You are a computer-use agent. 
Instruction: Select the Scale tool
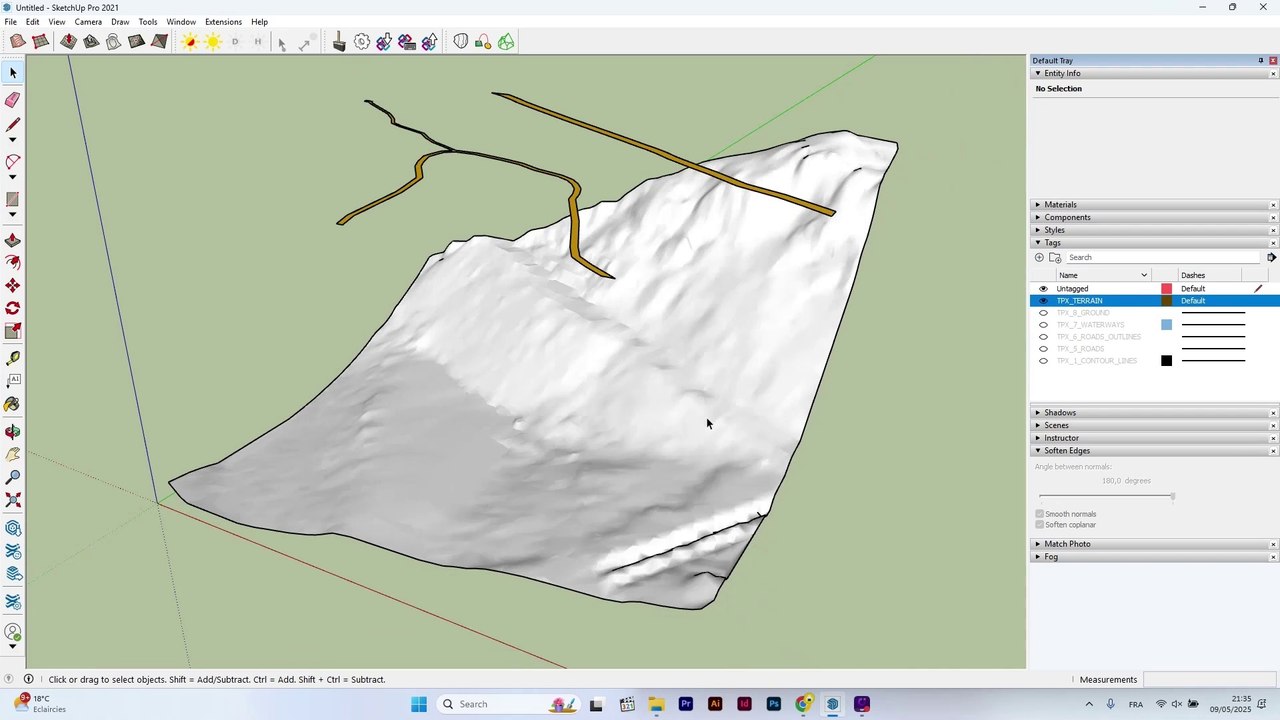click(13, 332)
